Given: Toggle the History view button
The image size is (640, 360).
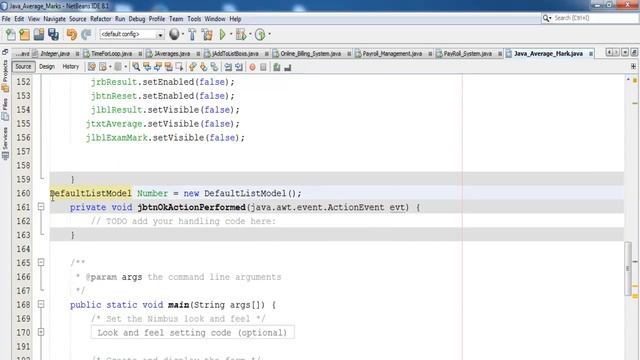Looking at the screenshot, I should click(x=71, y=67).
